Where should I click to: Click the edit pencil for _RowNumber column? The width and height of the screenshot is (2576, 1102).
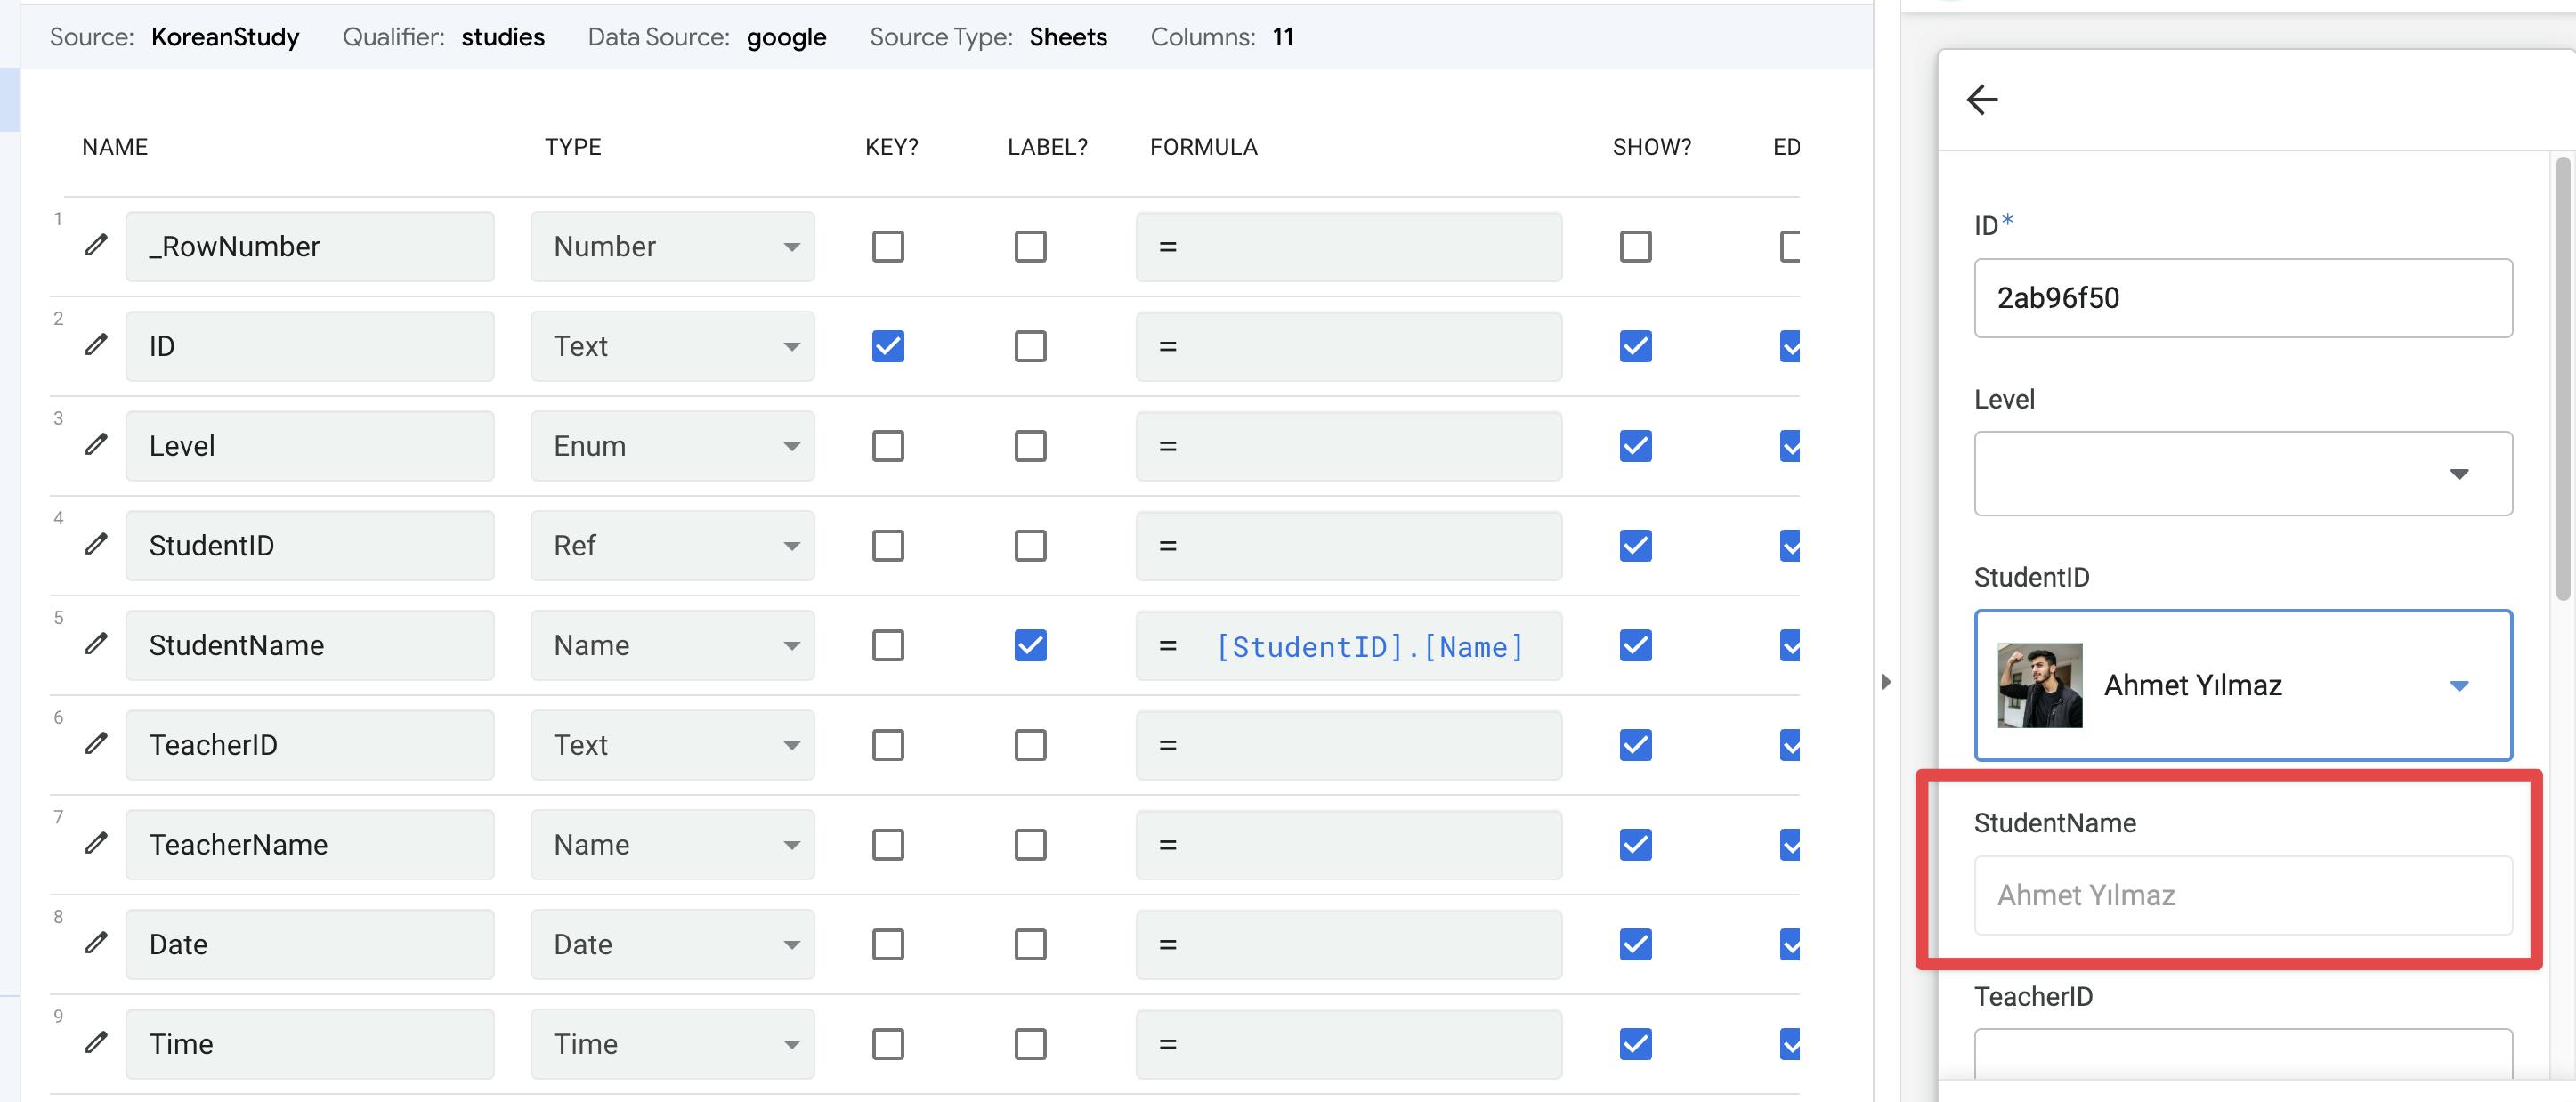pos(96,245)
